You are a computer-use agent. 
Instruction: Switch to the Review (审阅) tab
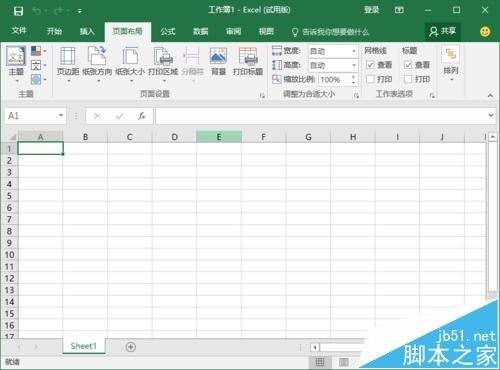[x=233, y=31]
